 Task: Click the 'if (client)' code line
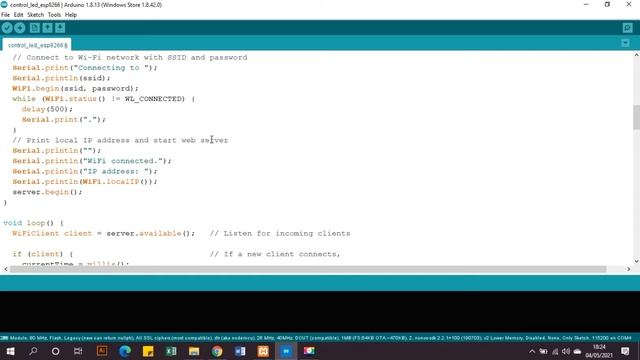pos(42,254)
